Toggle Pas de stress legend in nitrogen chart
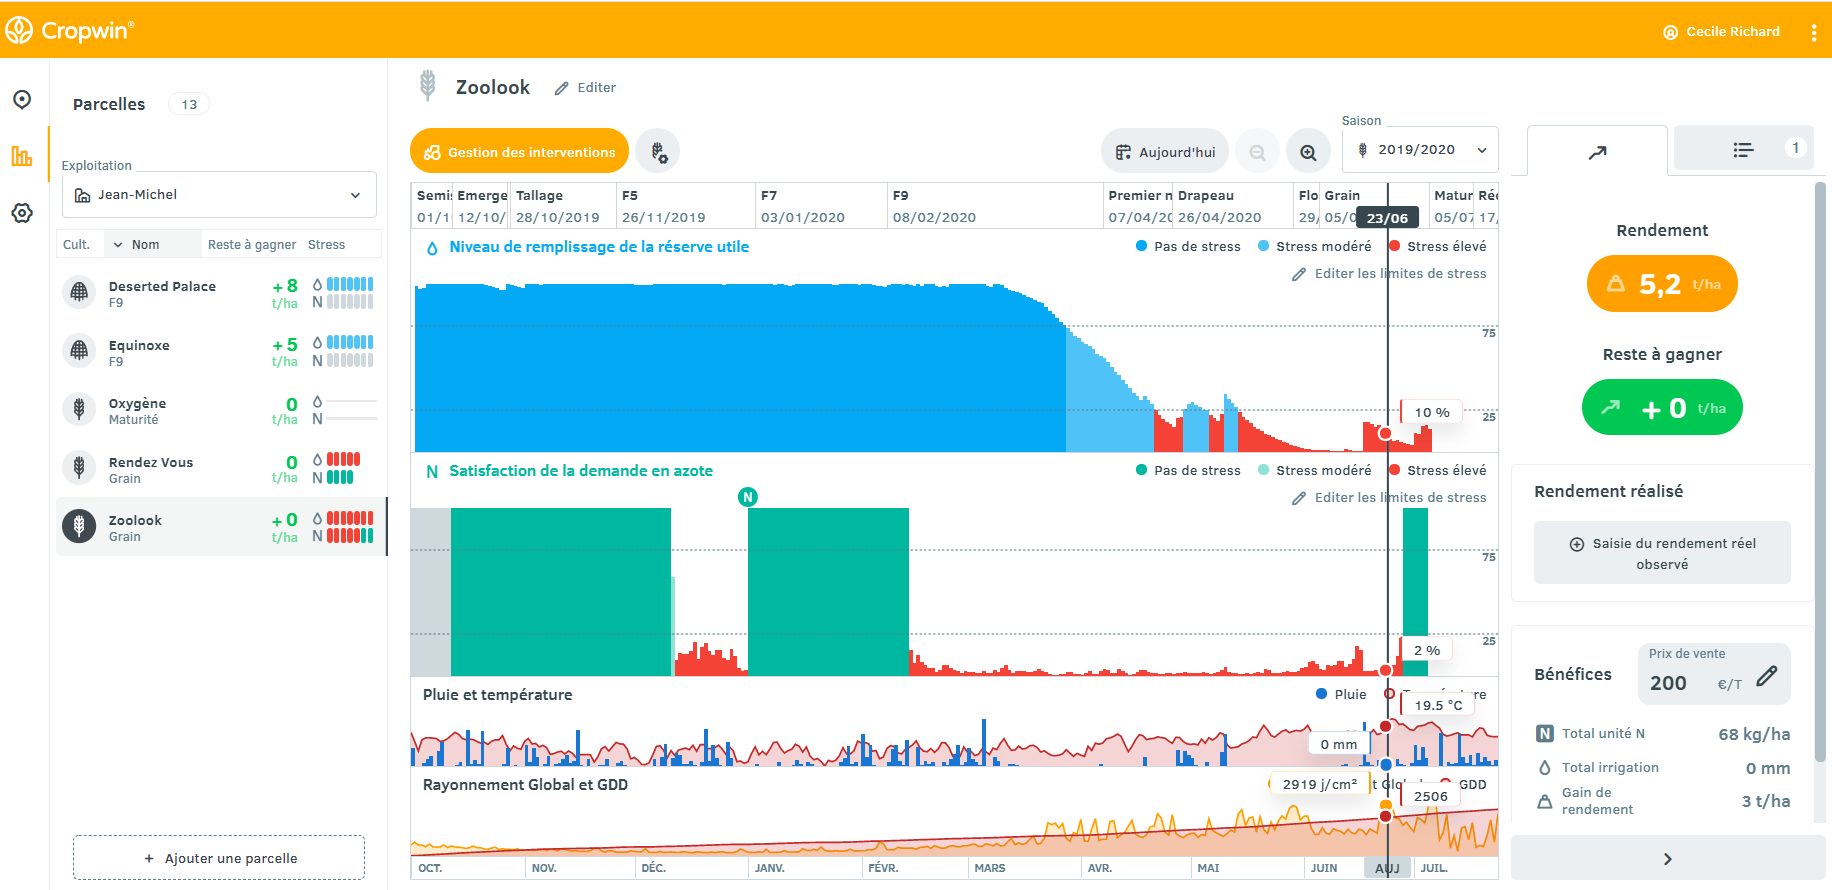Viewport: 1832px width, 890px height. coord(1188,470)
